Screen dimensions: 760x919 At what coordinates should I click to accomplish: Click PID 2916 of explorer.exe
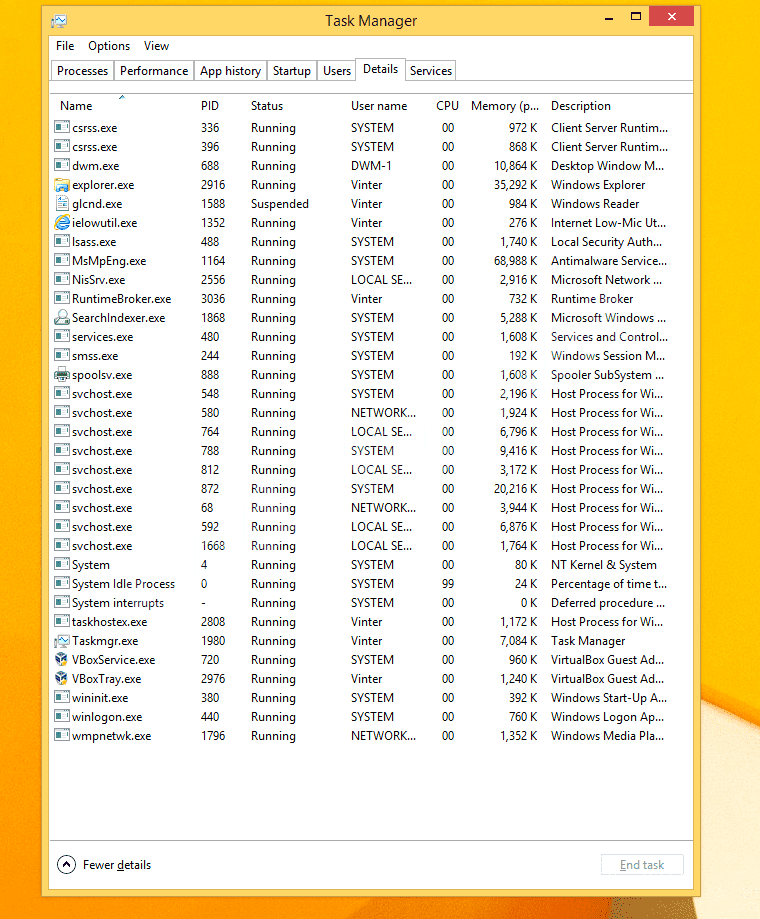pos(213,185)
